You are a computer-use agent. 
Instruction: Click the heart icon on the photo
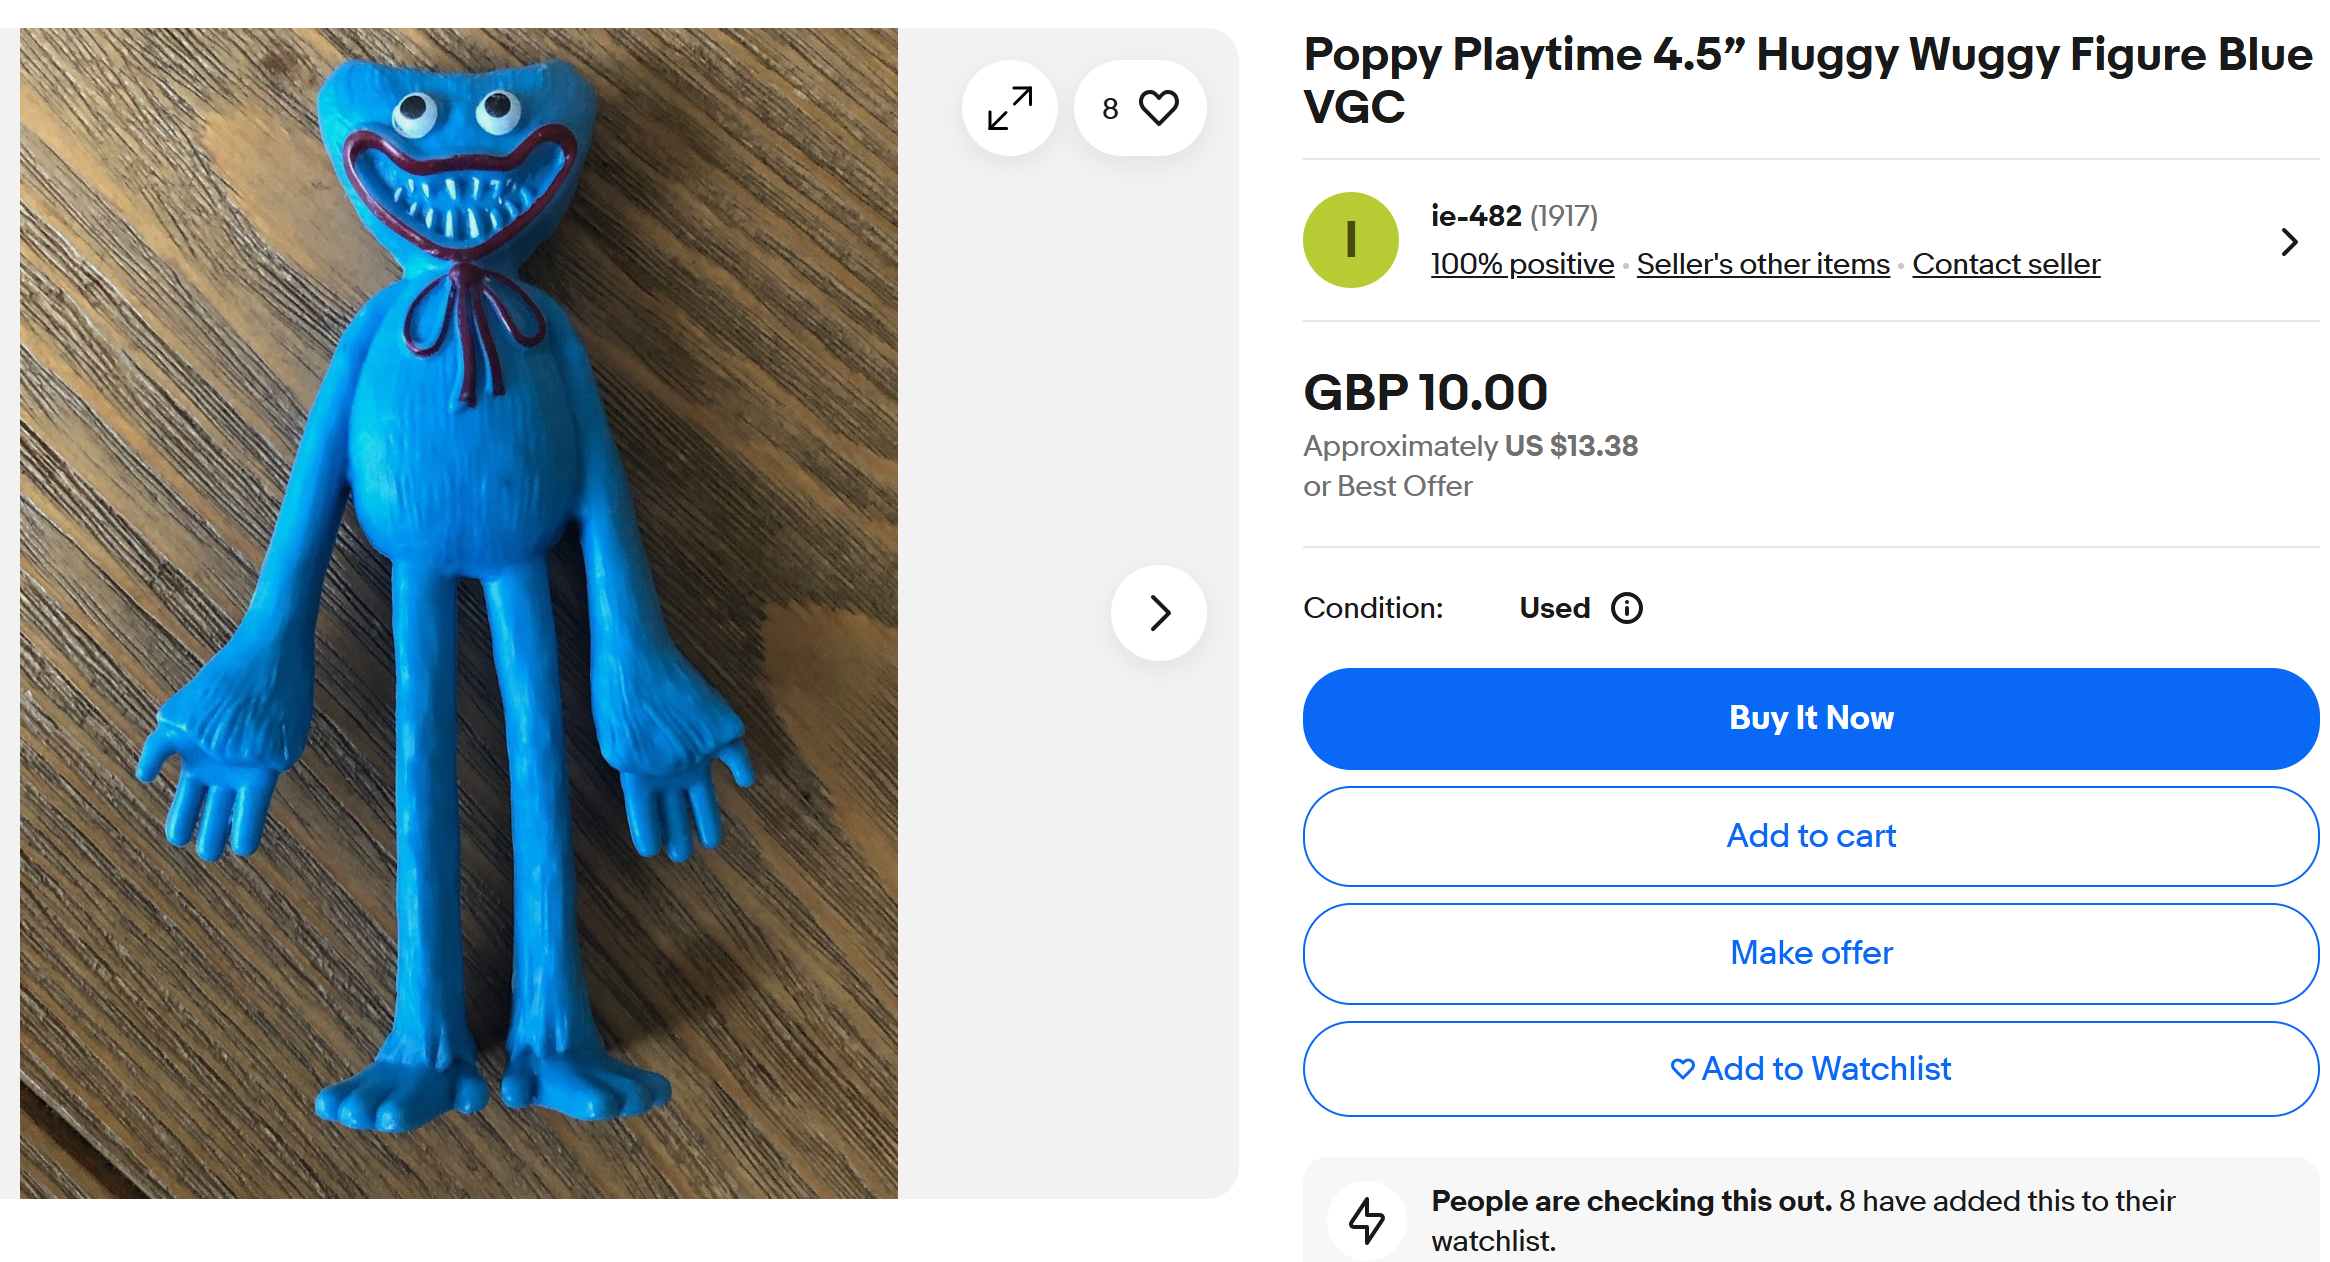pos(1159,108)
